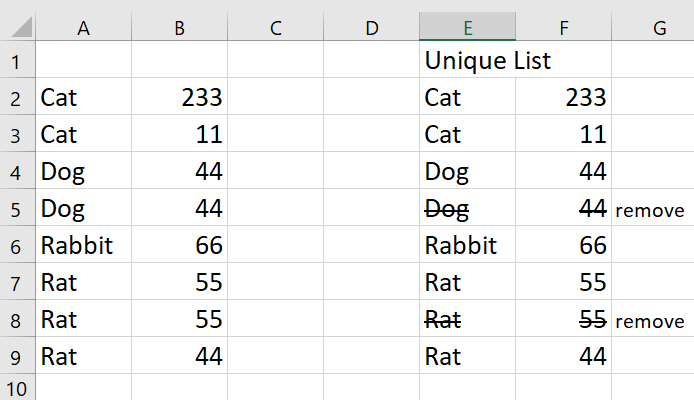Image resolution: width=694 pixels, height=400 pixels.
Task: Select row 4 header
Action: 17,170
